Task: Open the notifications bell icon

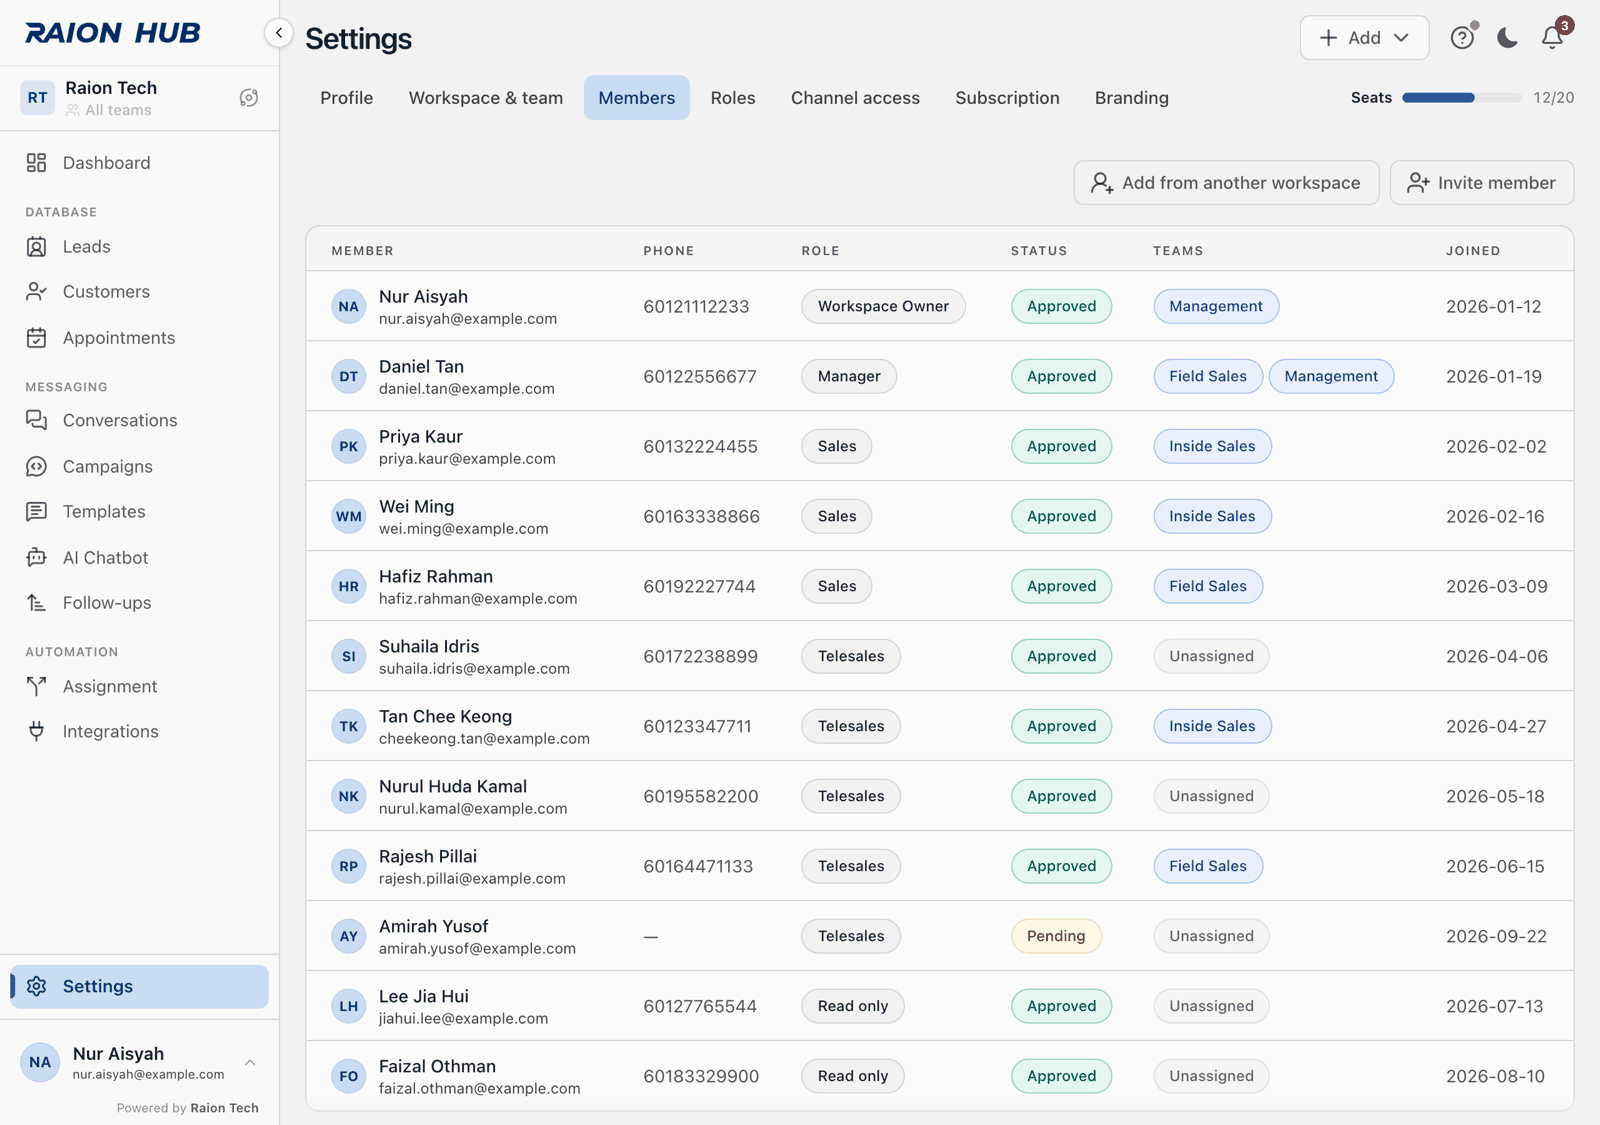Action: 1552,37
